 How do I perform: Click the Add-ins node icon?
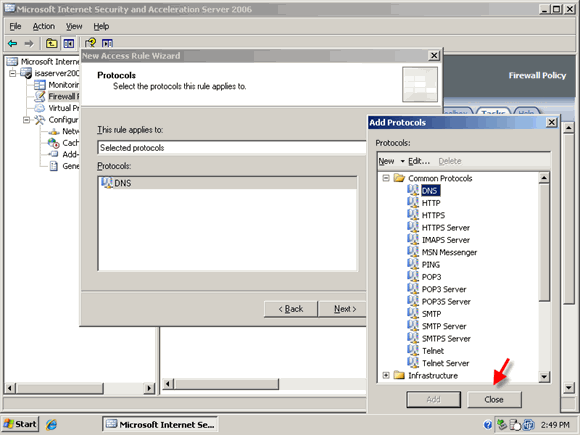(54, 154)
